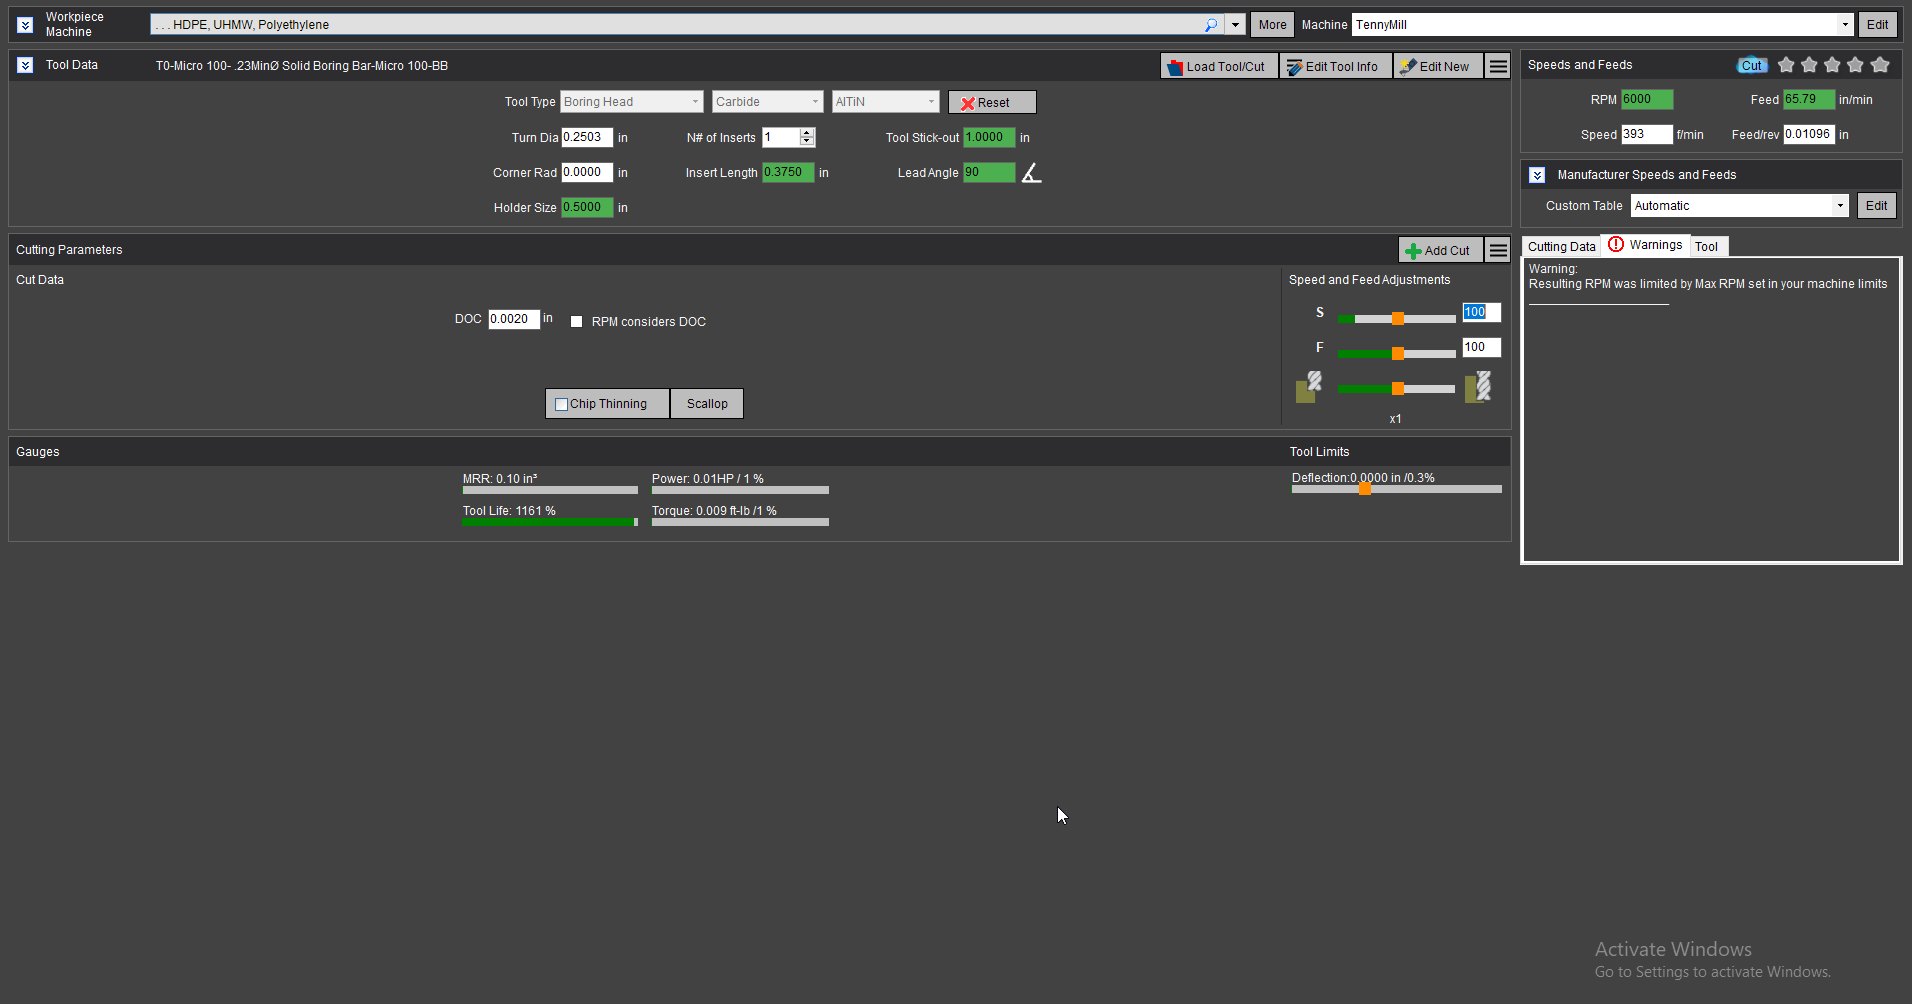The image size is (1912, 1004).
Task: Collapse the Tool Data section
Action: 25,65
